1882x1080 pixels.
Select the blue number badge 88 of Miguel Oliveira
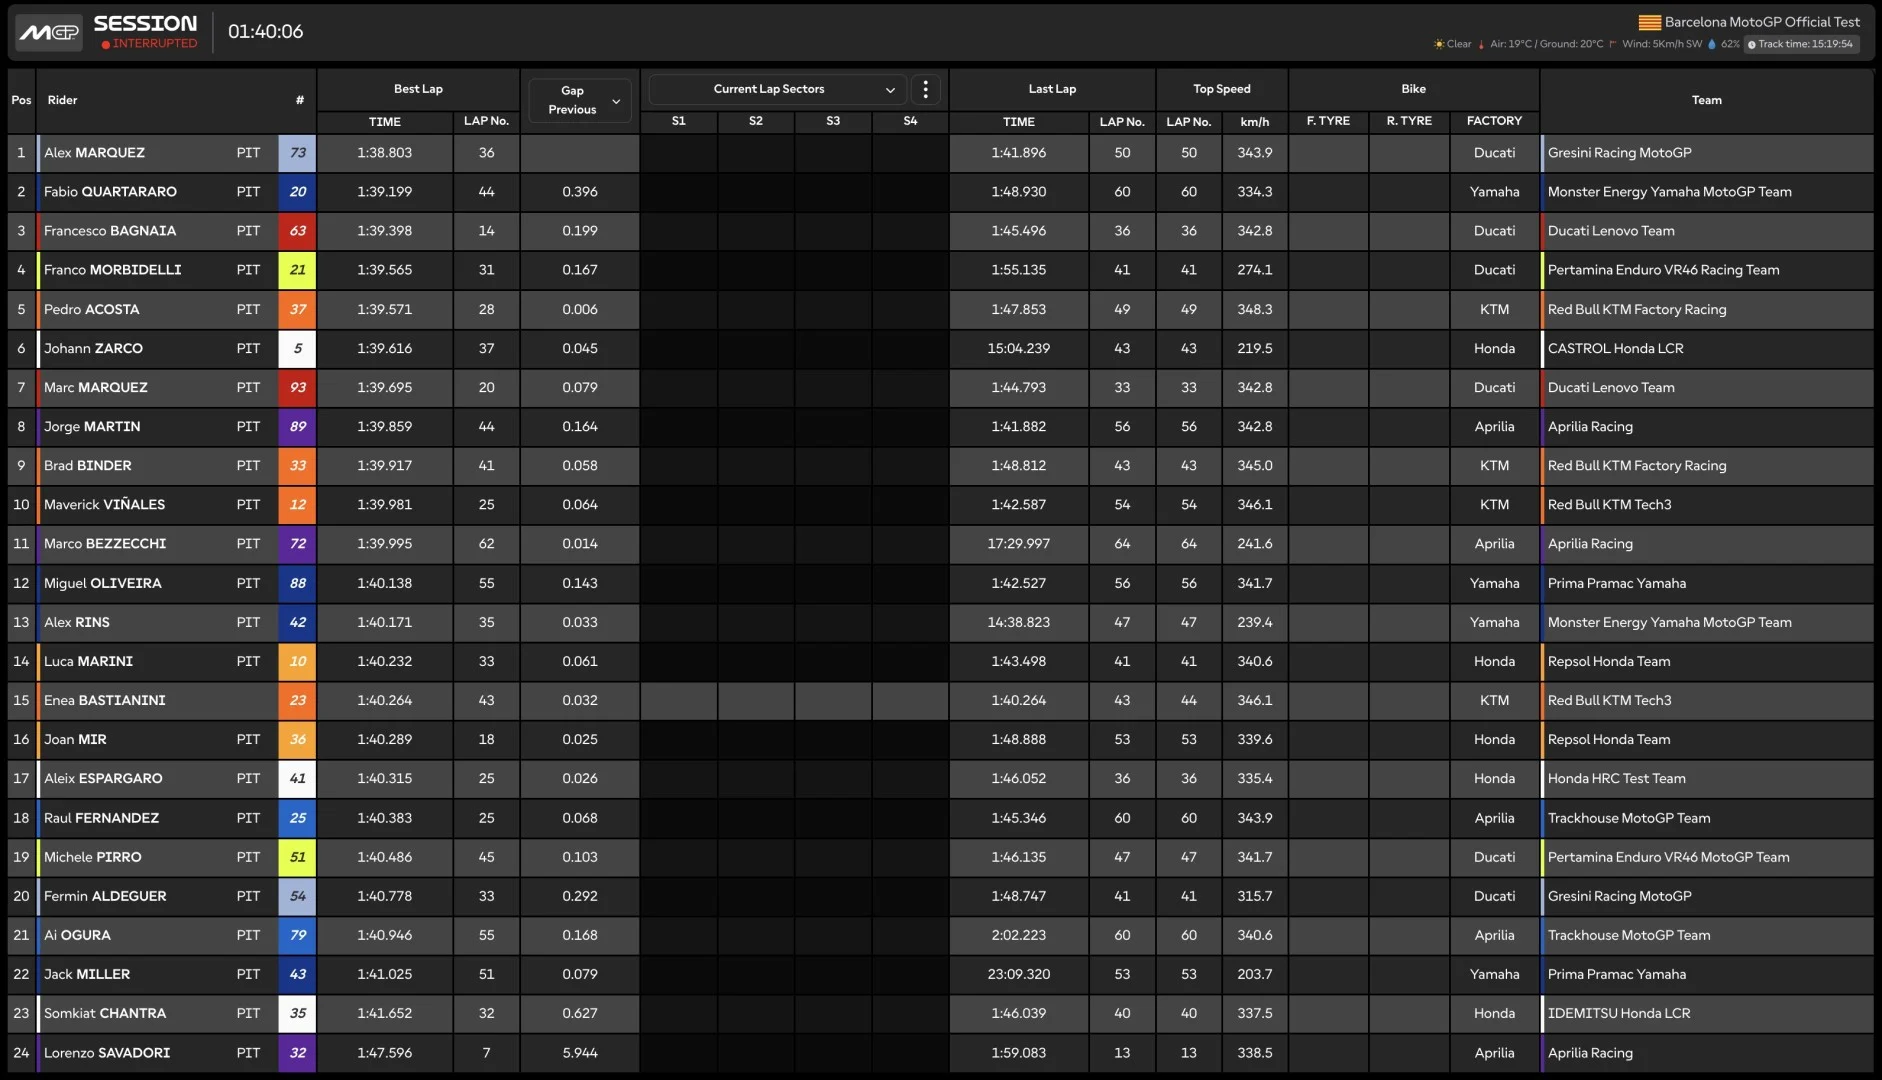(297, 583)
